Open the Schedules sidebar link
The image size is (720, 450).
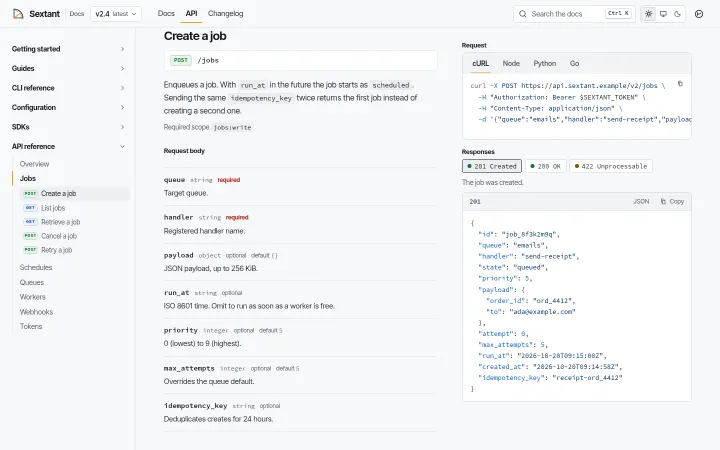click(36, 267)
